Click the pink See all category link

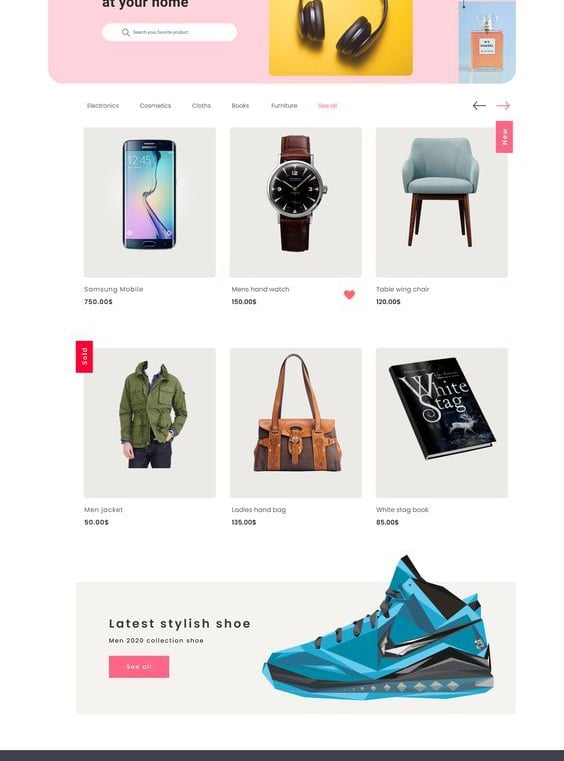[328, 106]
